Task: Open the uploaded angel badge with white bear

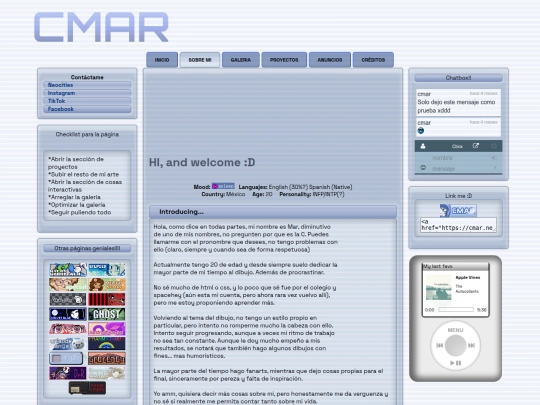Action: click(68, 343)
